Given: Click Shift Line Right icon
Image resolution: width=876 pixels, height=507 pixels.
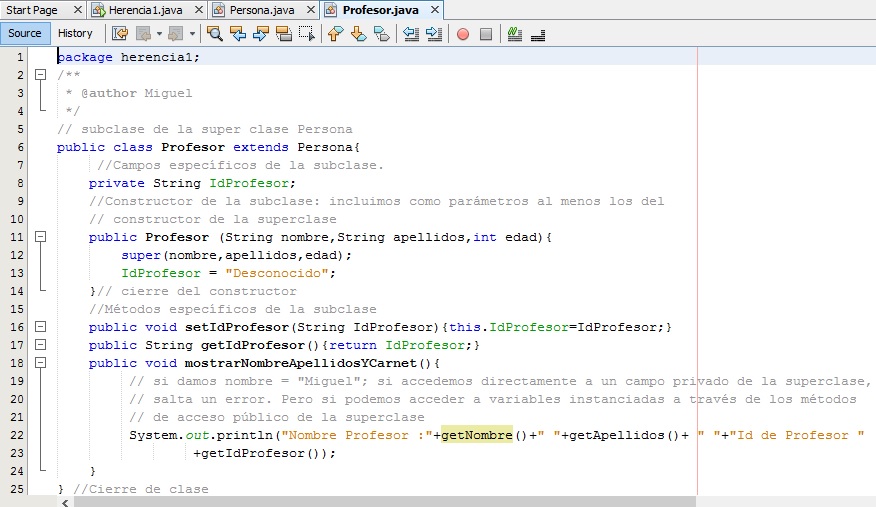Looking at the screenshot, I should (x=433, y=33).
